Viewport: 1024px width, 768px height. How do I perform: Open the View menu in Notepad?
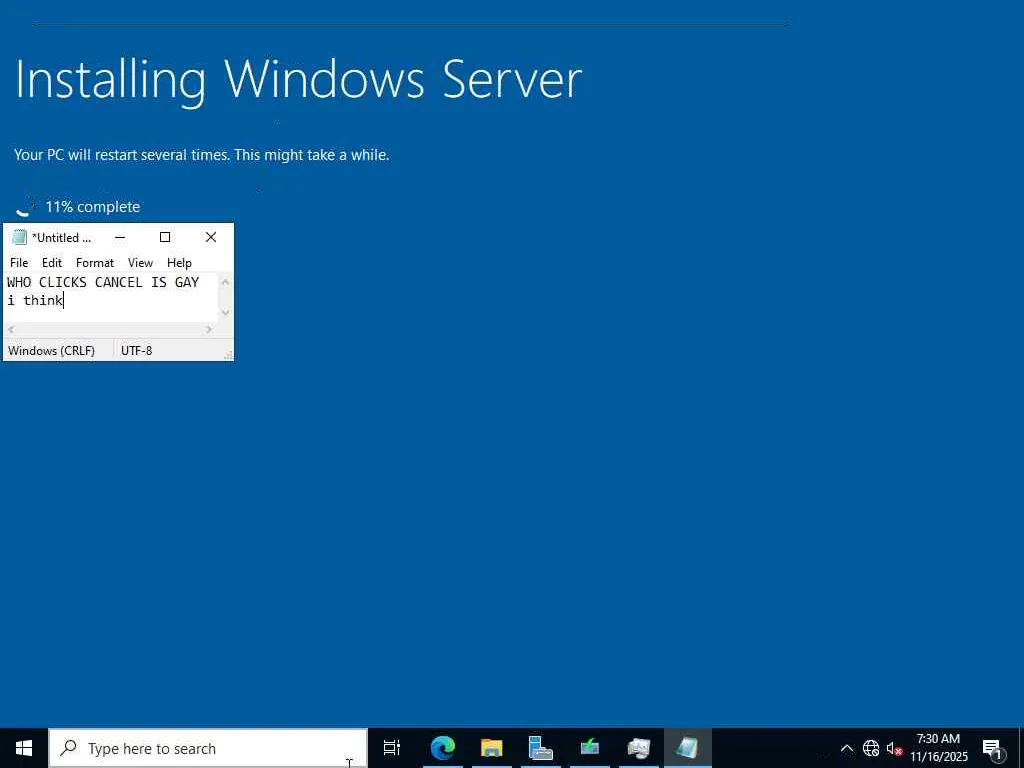140,263
